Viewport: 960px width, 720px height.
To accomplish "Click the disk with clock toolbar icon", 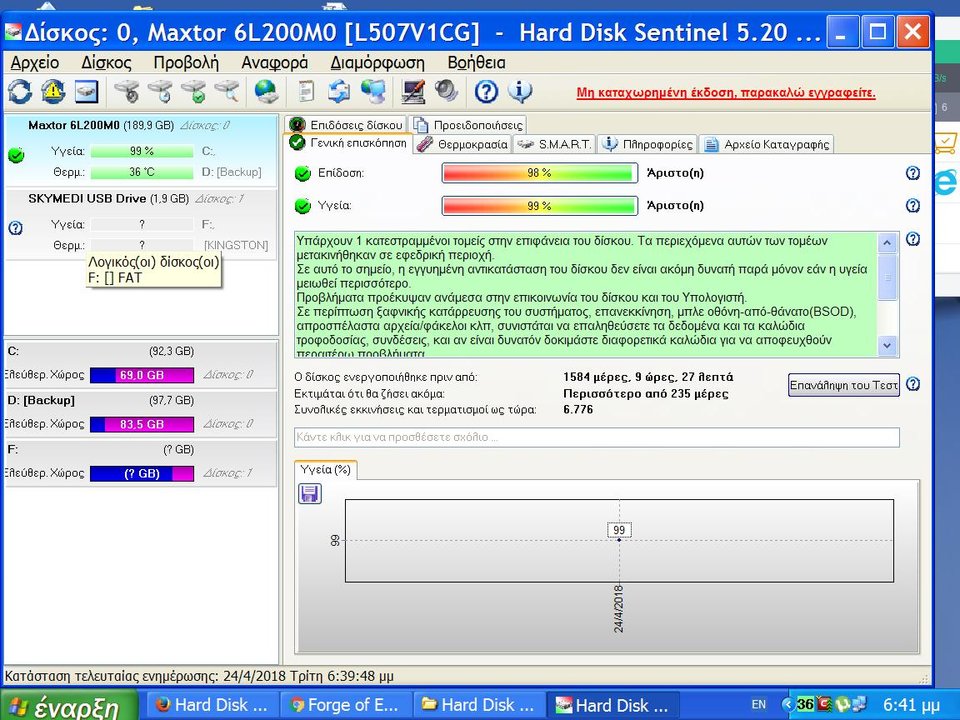I will coord(160,92).
